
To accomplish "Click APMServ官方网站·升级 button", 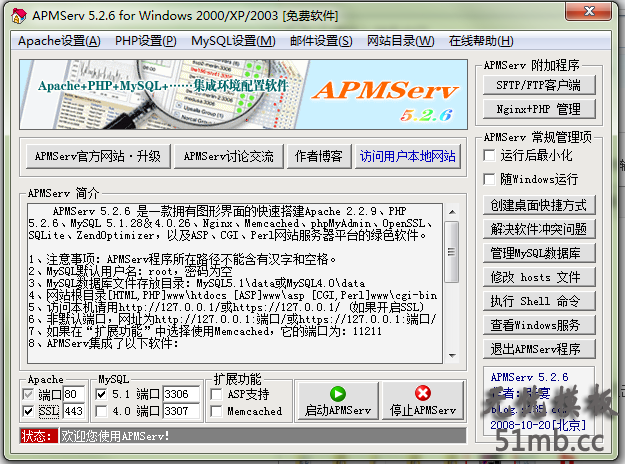I will (98, 156).
